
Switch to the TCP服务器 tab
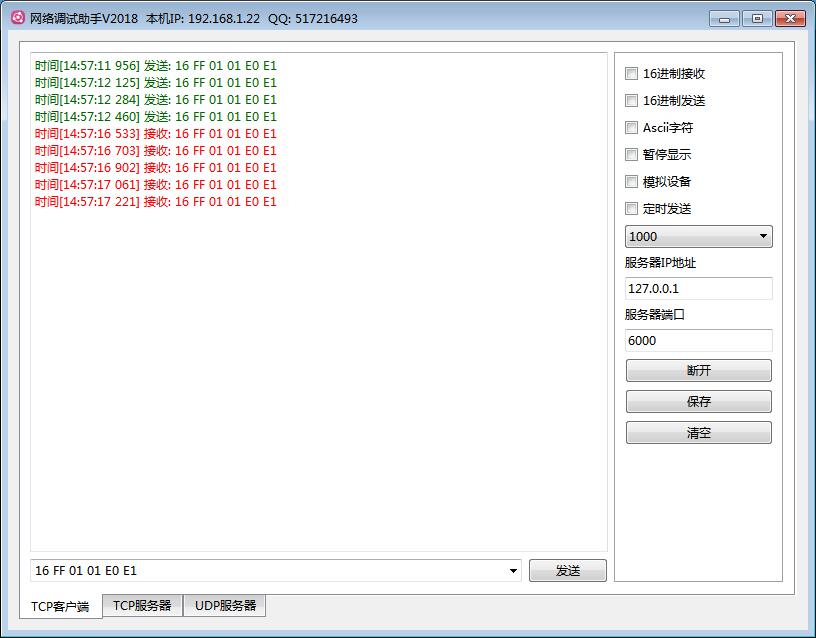[x=142, y=606]
